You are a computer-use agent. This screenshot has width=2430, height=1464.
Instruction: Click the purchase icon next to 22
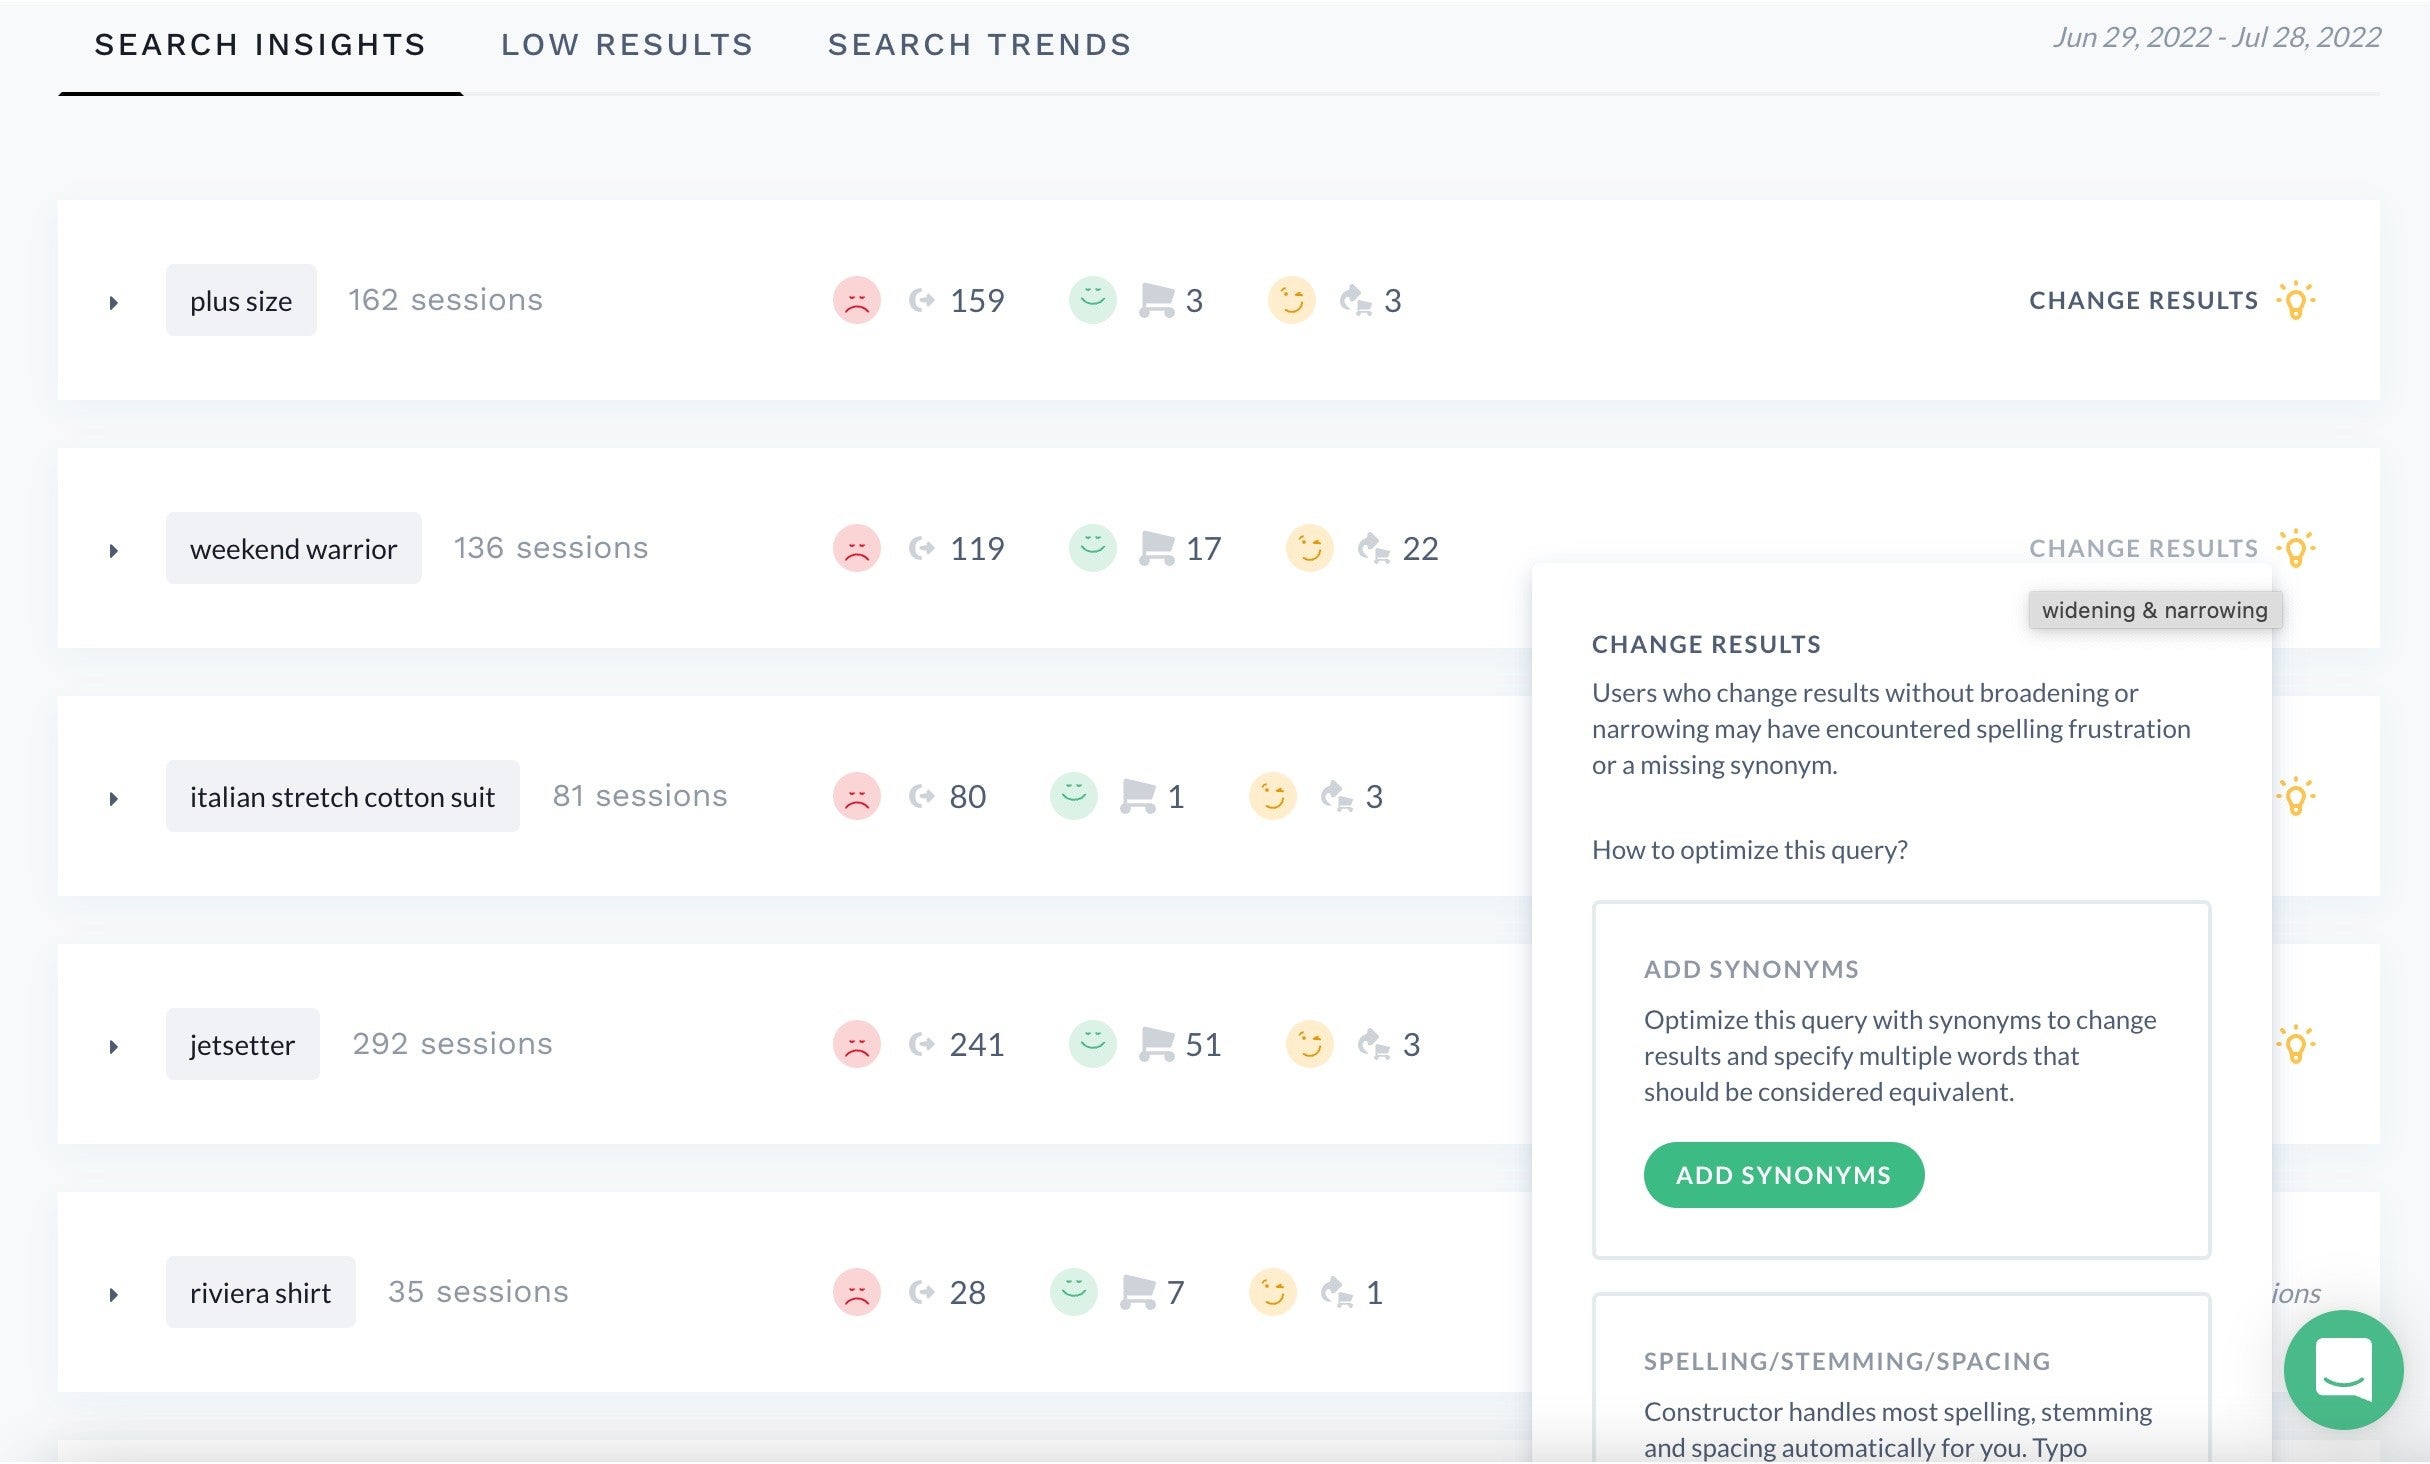1376,549
